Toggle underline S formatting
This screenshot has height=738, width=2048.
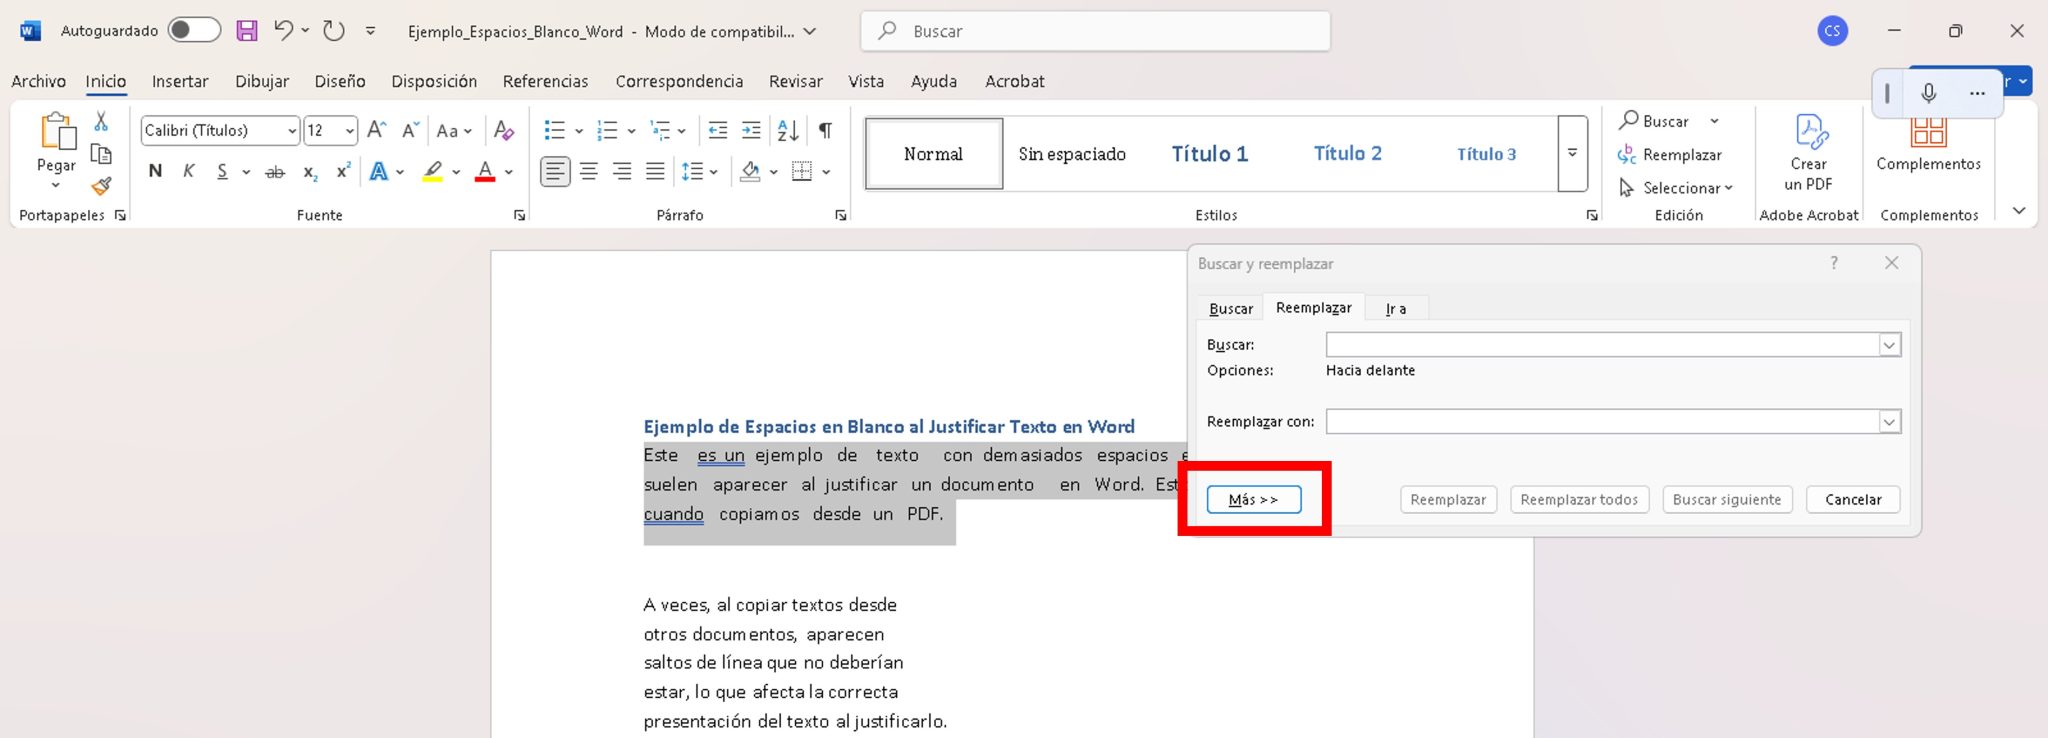coord(222,172)
